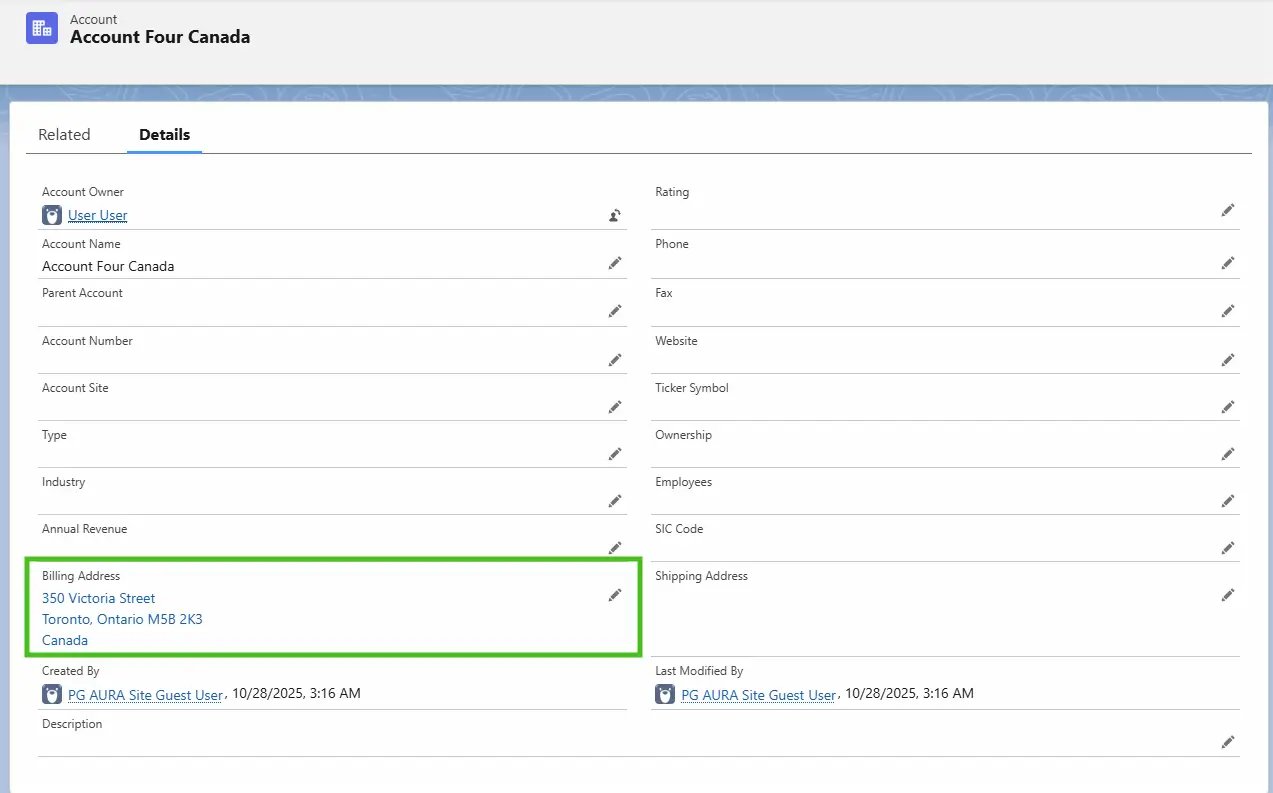The image size is (1273, 793).
Task: Click the Last Modified By user avatar
Action: click(x=665, y=694)
